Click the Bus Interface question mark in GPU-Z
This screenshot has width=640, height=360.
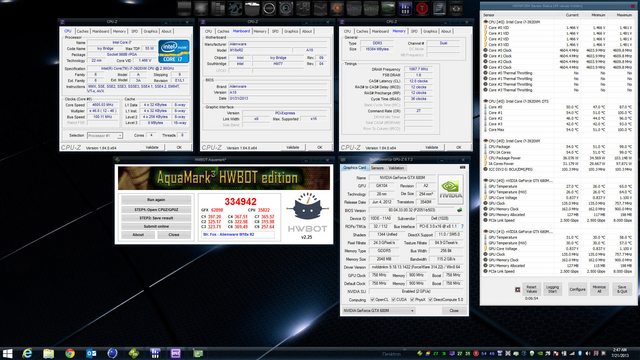pyautogui.click(x=462, y=226)
